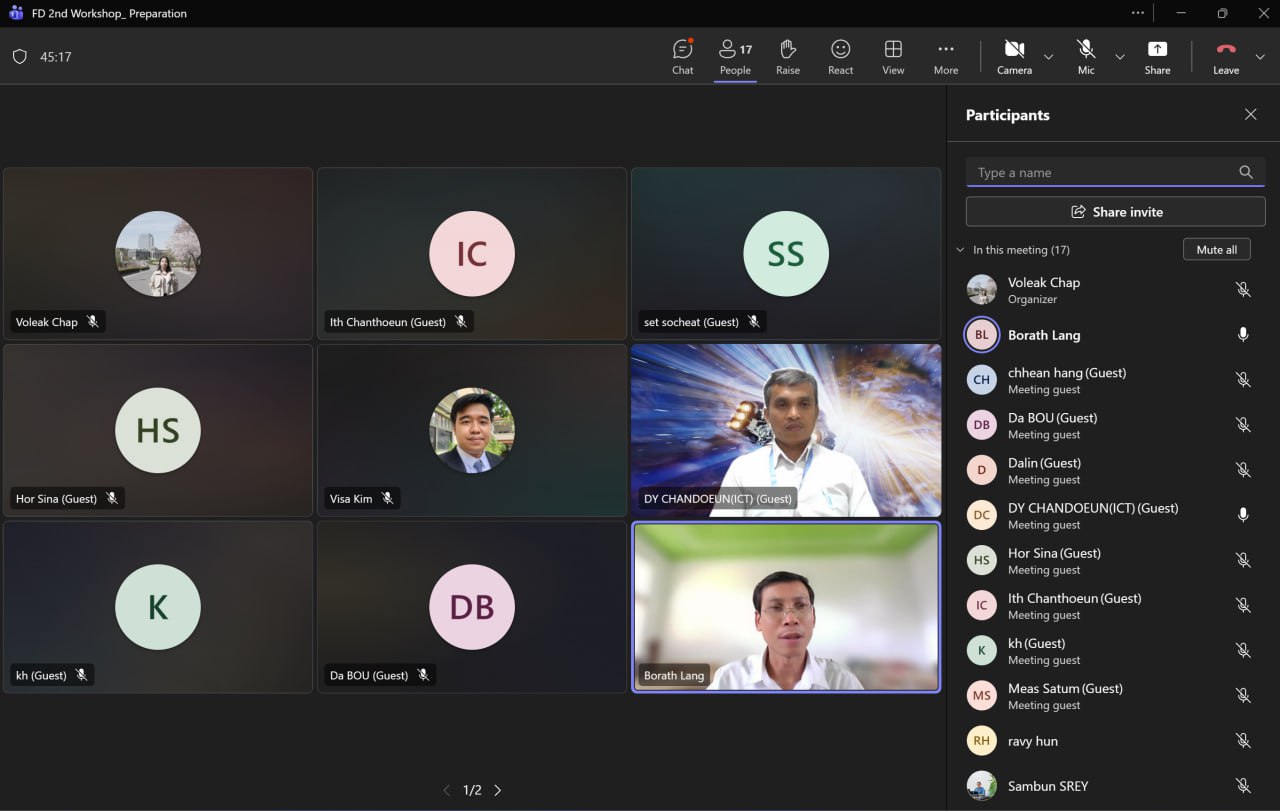Collapse the 'In this meeting (17)' section
This screenshot has height=811, width=1280.
click(x=961, y=250)
